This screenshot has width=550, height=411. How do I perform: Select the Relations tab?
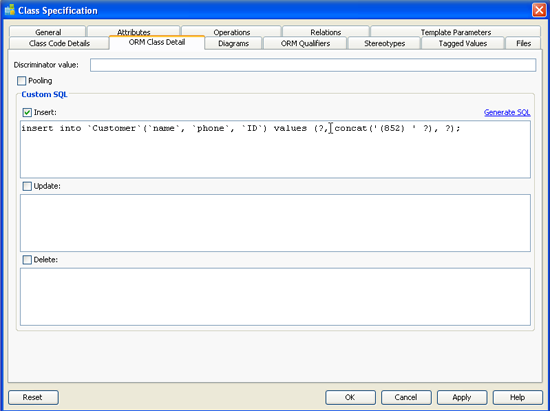point(326,32)
